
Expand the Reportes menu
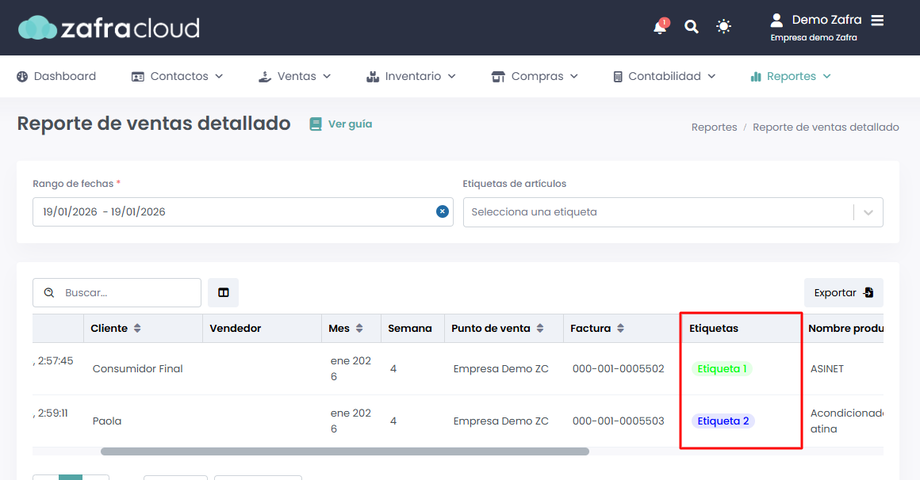pyautogui.click(x=791, y=76)
